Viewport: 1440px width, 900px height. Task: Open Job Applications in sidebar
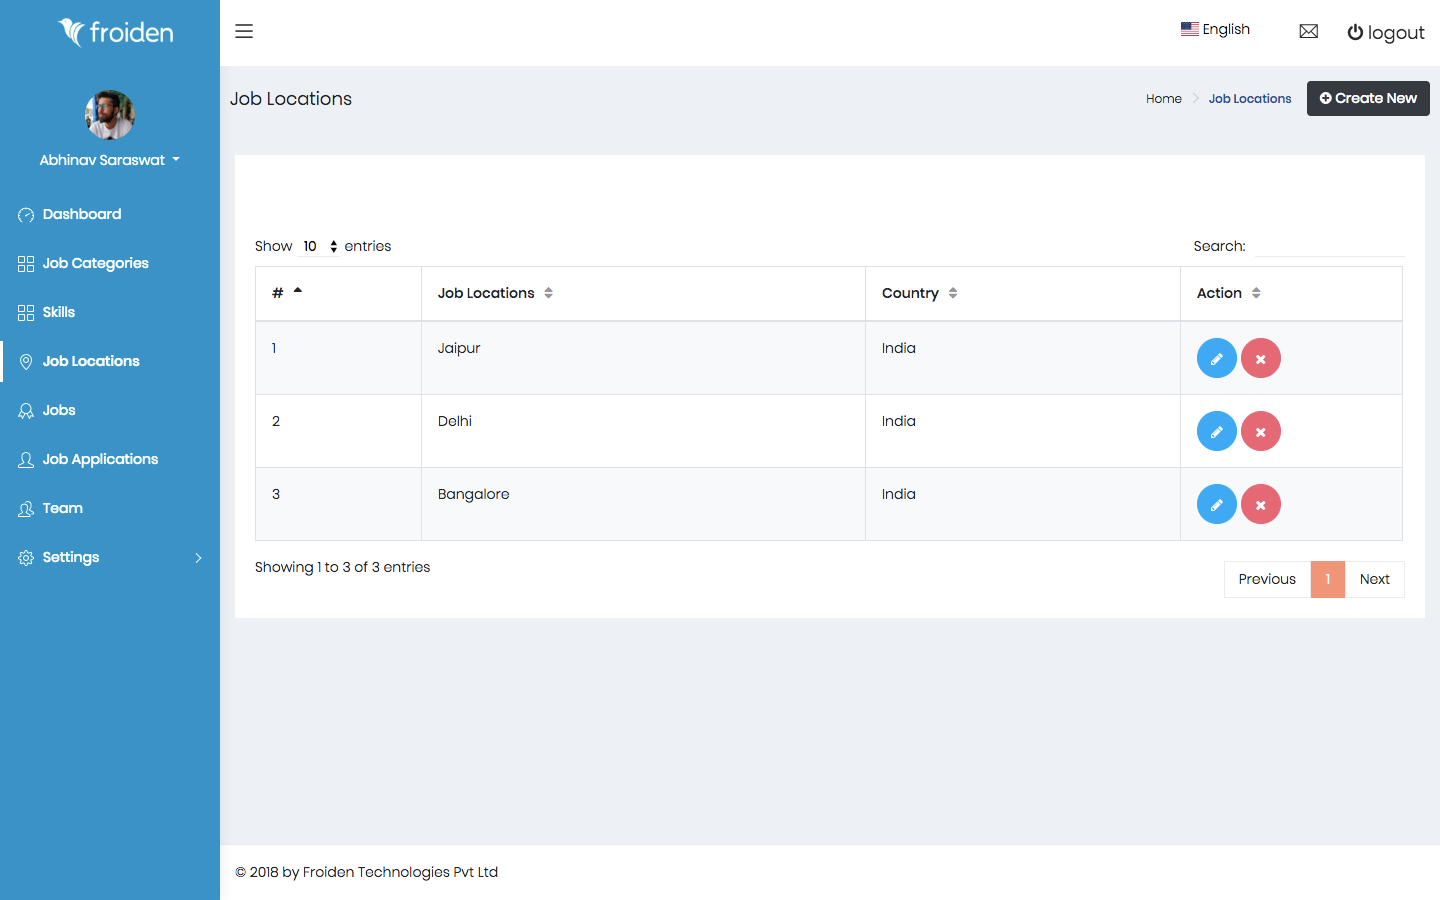(110, 459)
